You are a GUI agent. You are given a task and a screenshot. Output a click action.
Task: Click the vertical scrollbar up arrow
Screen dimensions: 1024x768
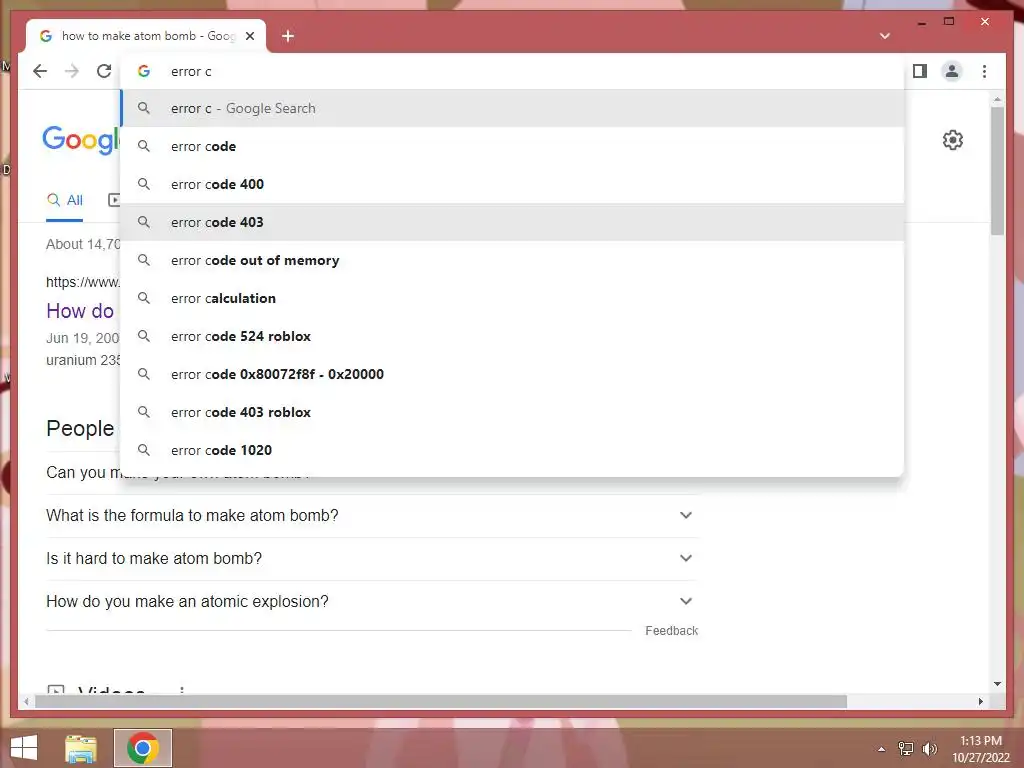pos(997,100)
